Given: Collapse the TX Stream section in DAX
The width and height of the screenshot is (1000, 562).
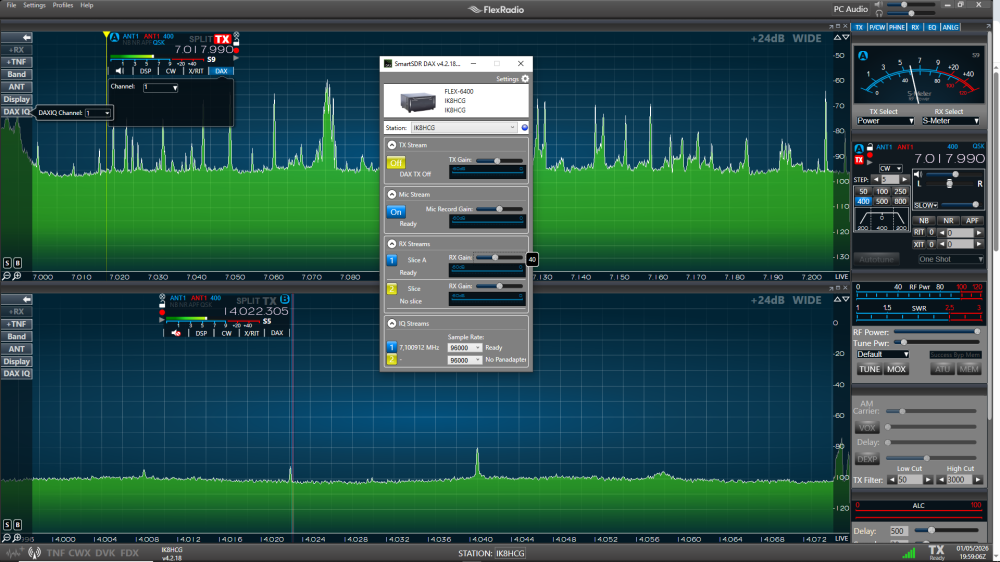Looking at the screenshot, I should pyautogui.click(x=392, y=145).
